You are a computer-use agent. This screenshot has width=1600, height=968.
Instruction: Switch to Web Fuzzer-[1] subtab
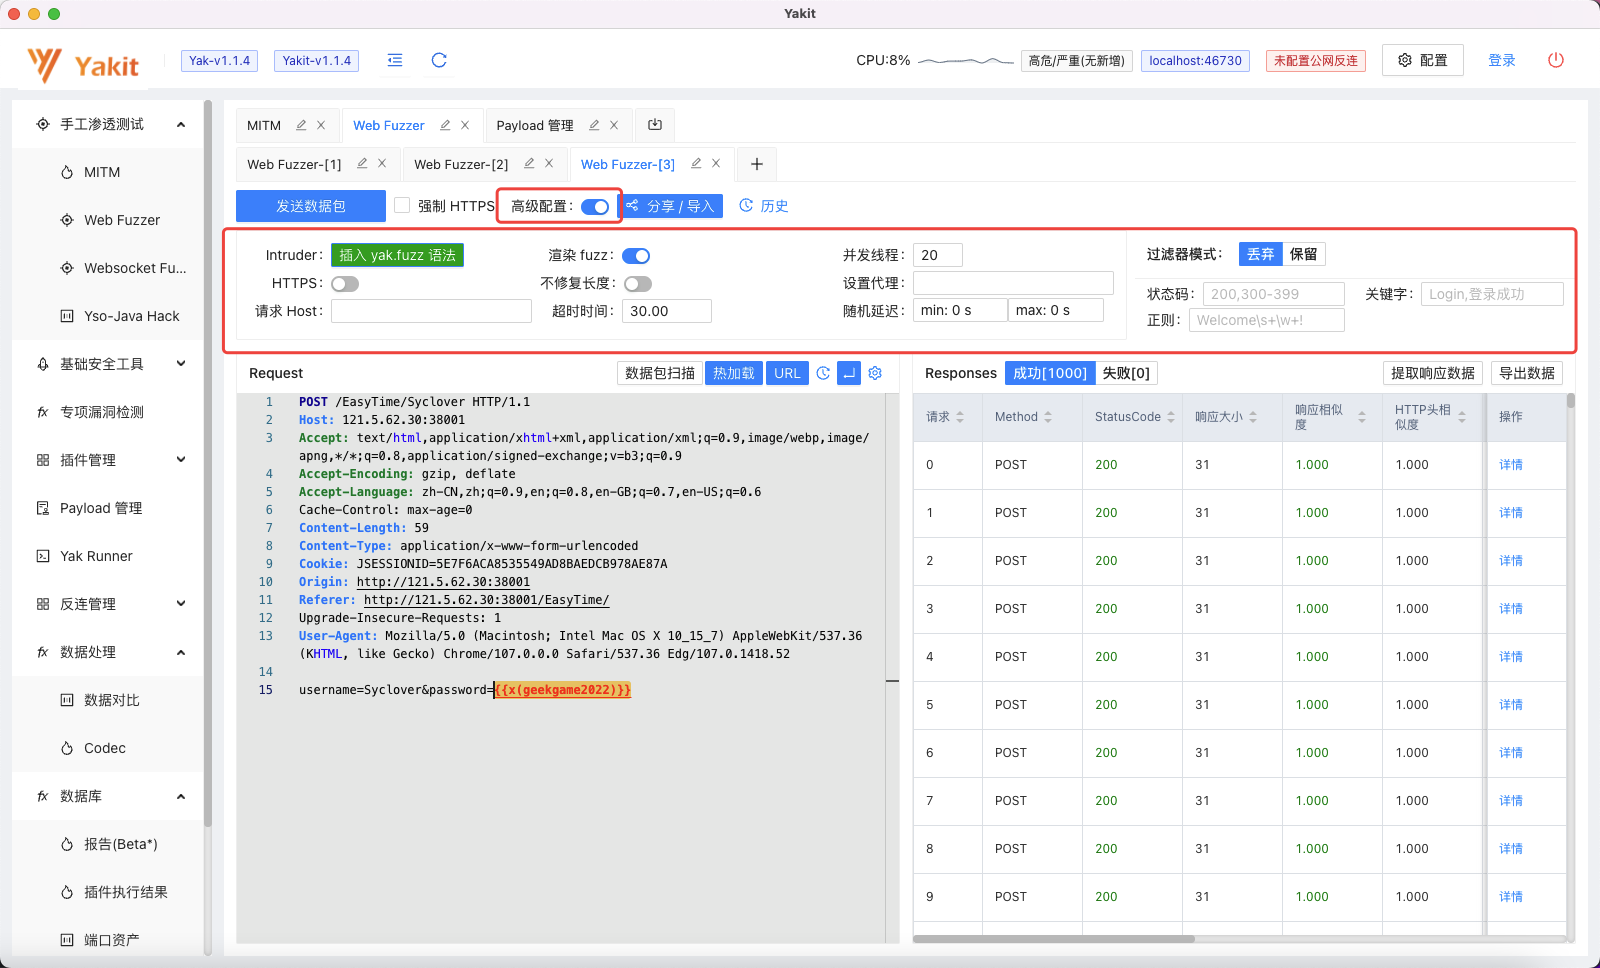tap(294, 164)
